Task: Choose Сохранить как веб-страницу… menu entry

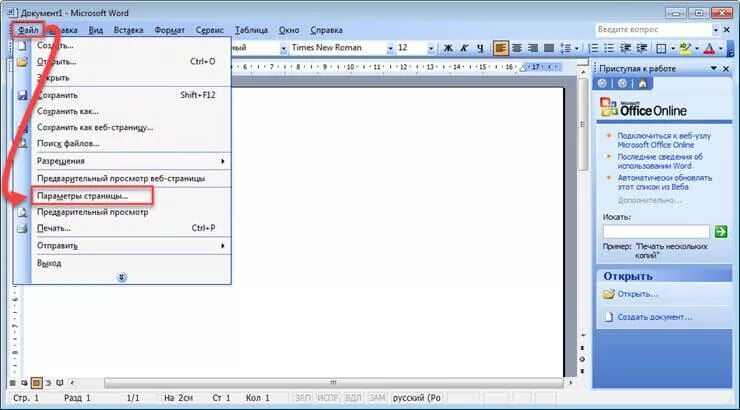Action: pyautogui.click(x=132, y=127)
